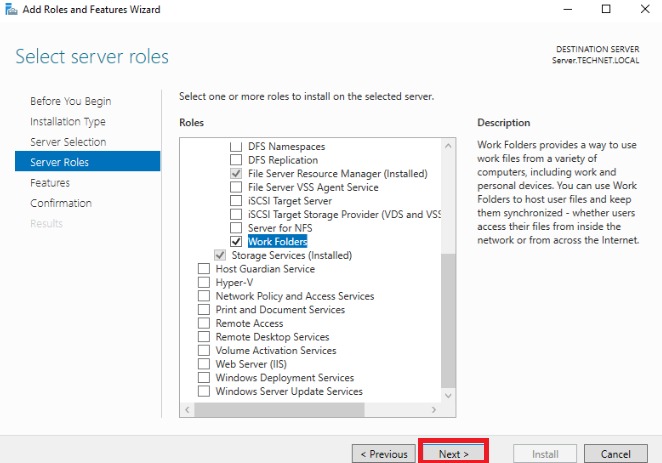Viewport: 662px width, 463px height.
Task: Select the DFS Replication label
Action: (283, 160)
